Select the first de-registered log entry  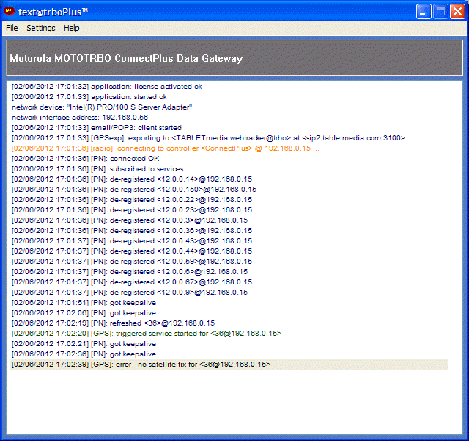132,179
